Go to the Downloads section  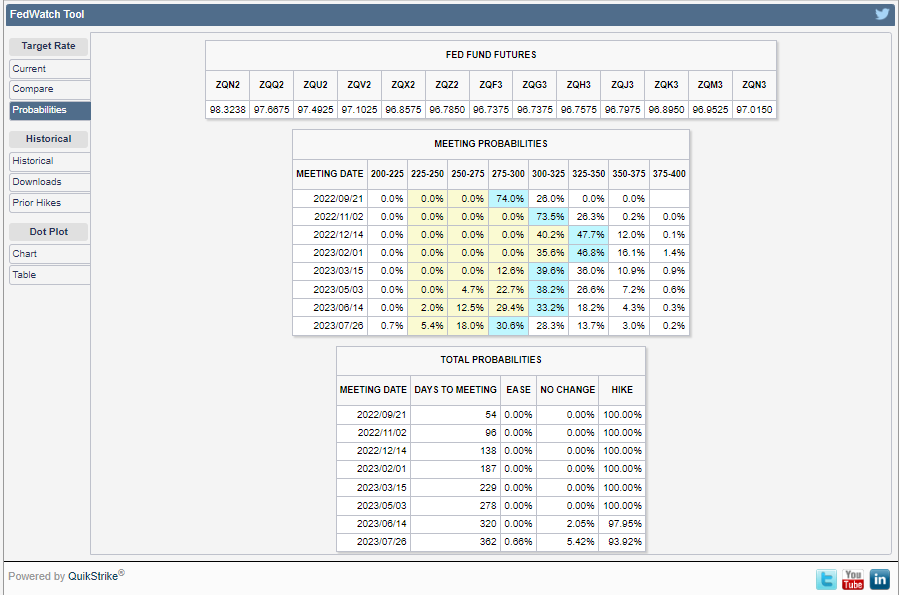[50, 182]
